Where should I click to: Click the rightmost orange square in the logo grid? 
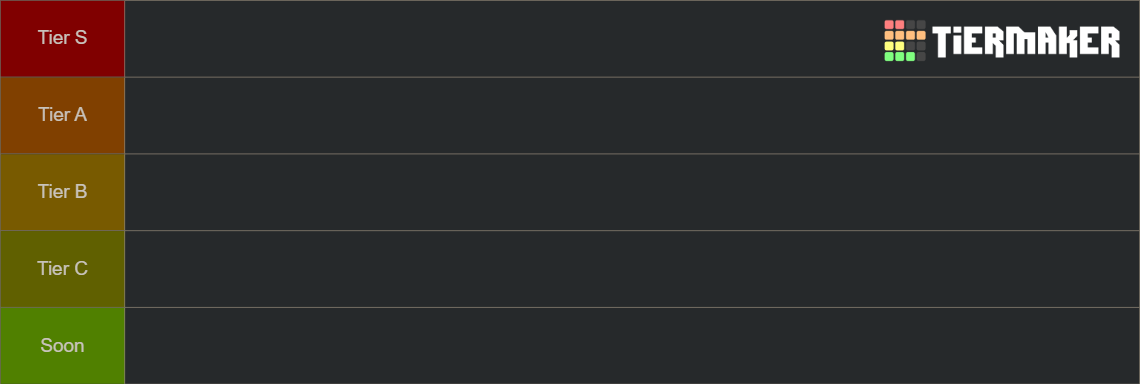(921, 35)
